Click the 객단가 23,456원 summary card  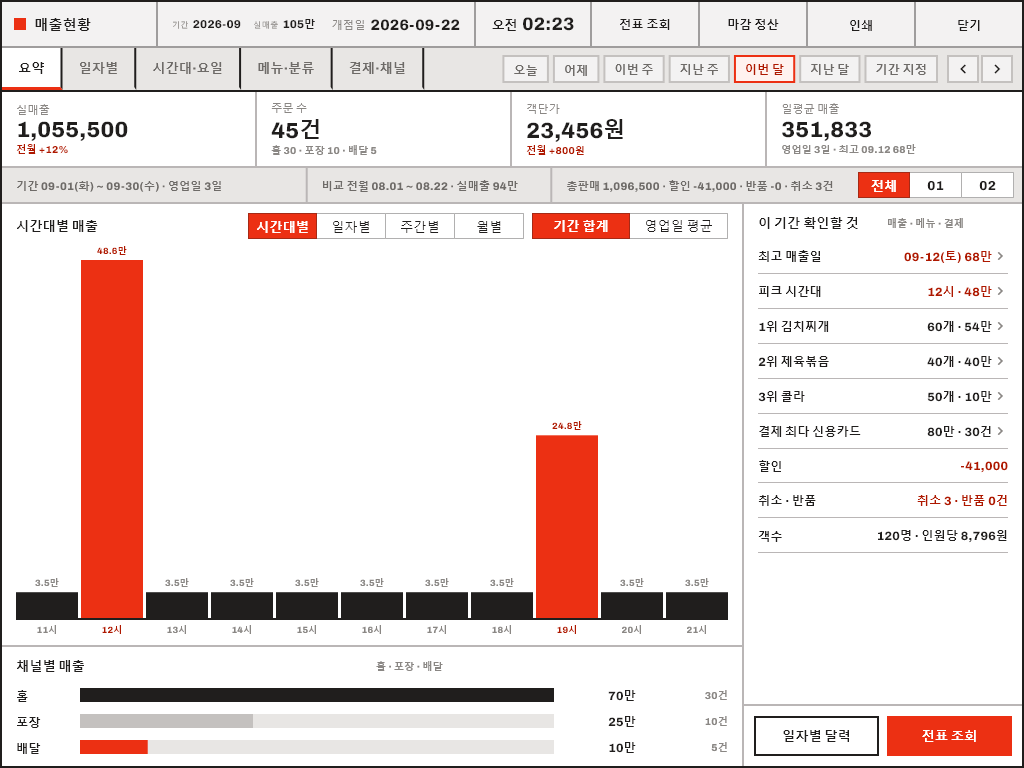pyautogui.click(x=638, y=129)
